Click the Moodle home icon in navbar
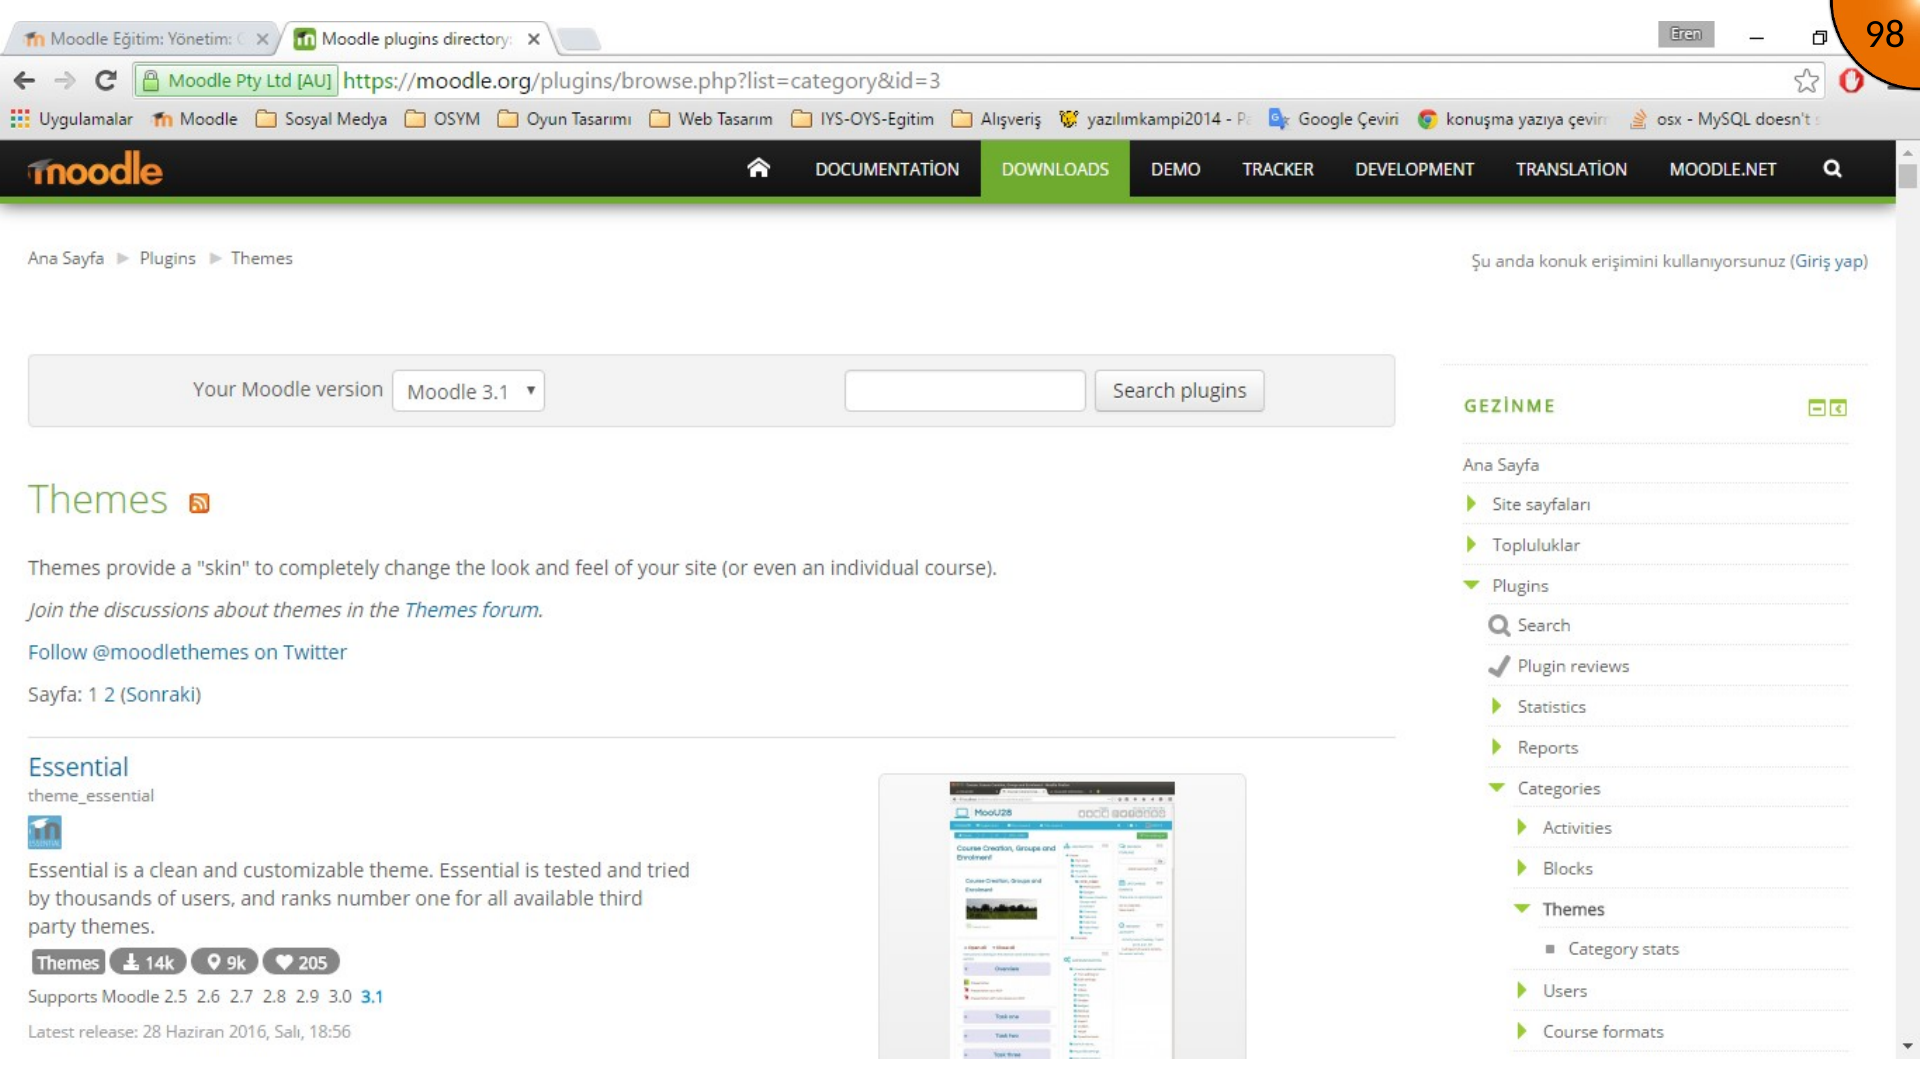This screenshot has height=1080, width=1921. tap(758, 168)
